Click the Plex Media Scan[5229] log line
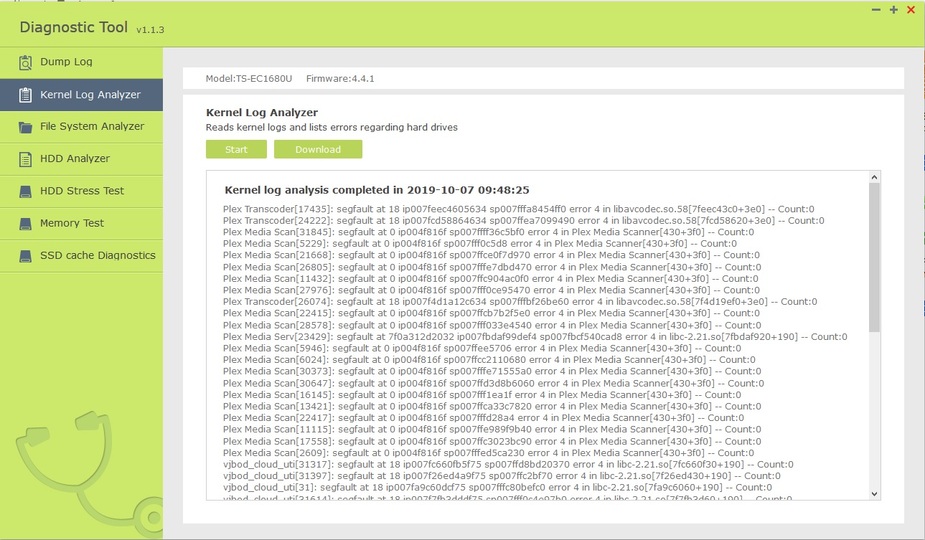Image resolution: width=925 pixels, height=540 pixels. [x=480, y=244]
